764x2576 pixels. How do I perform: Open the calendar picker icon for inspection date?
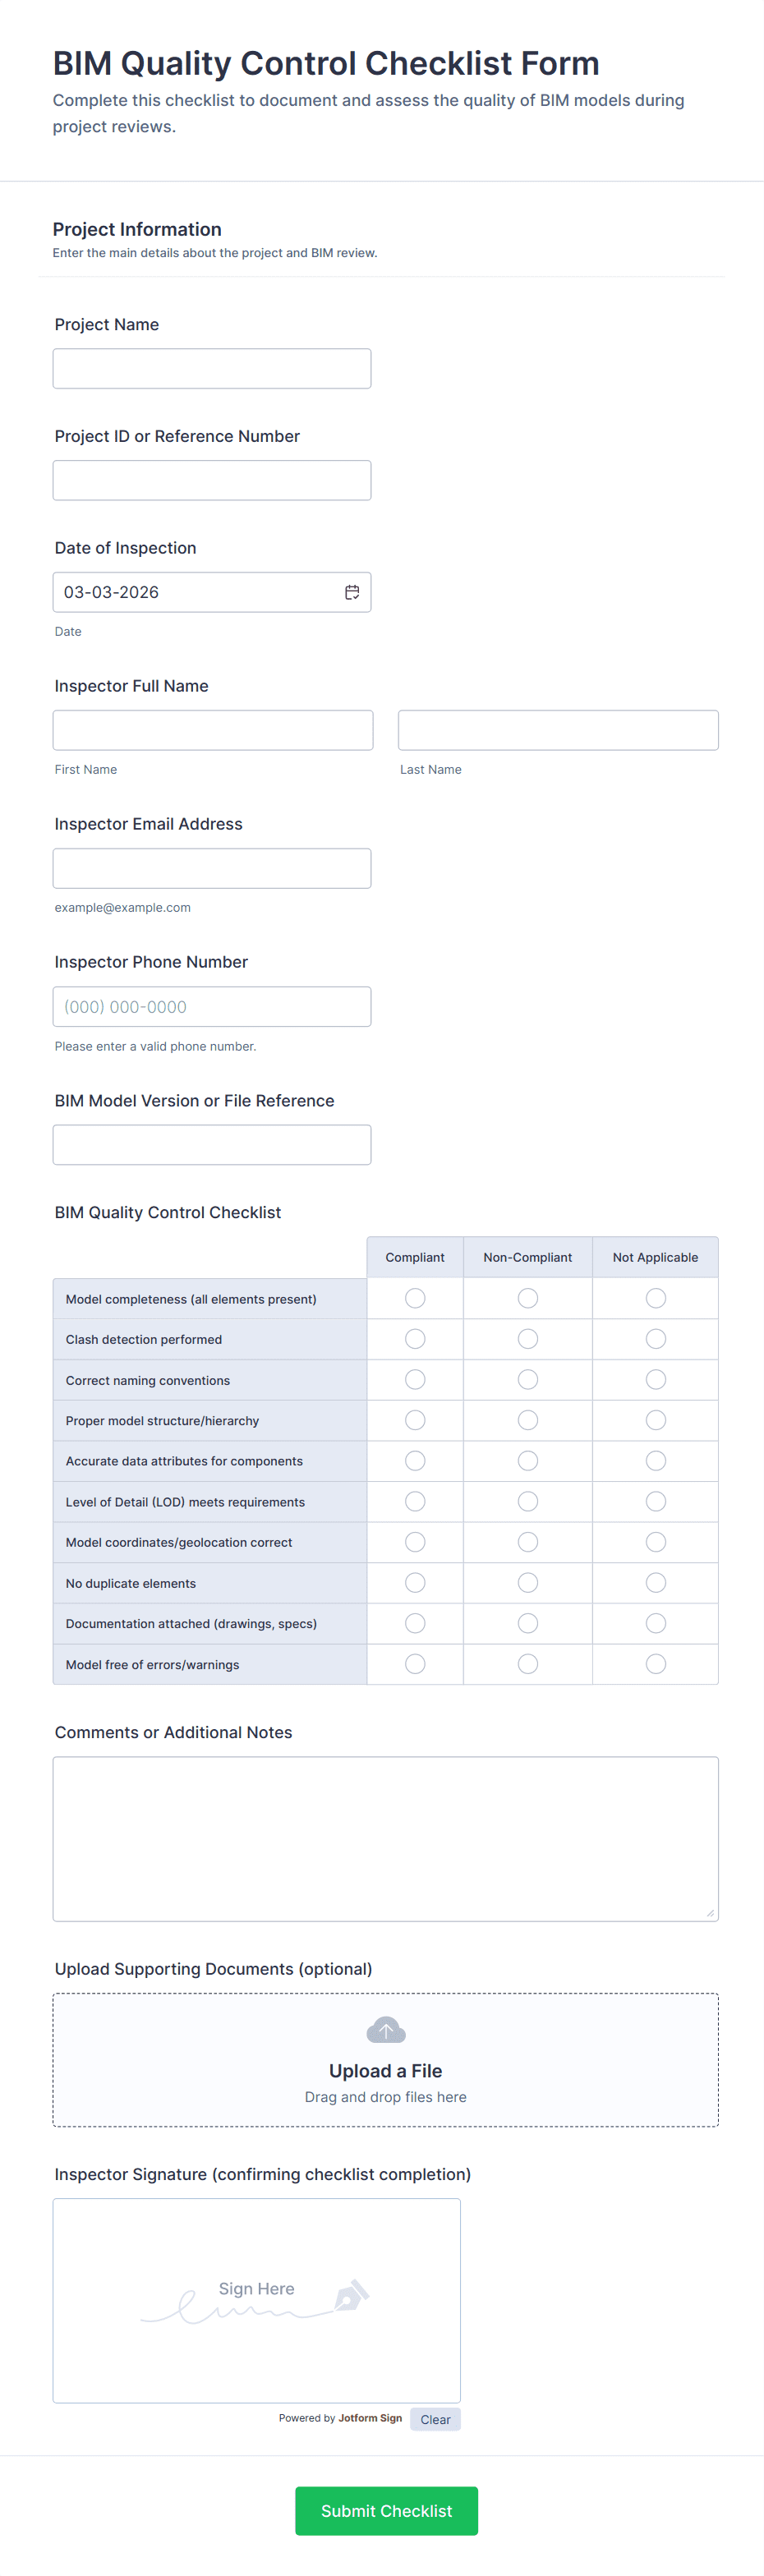click(352, 592)
